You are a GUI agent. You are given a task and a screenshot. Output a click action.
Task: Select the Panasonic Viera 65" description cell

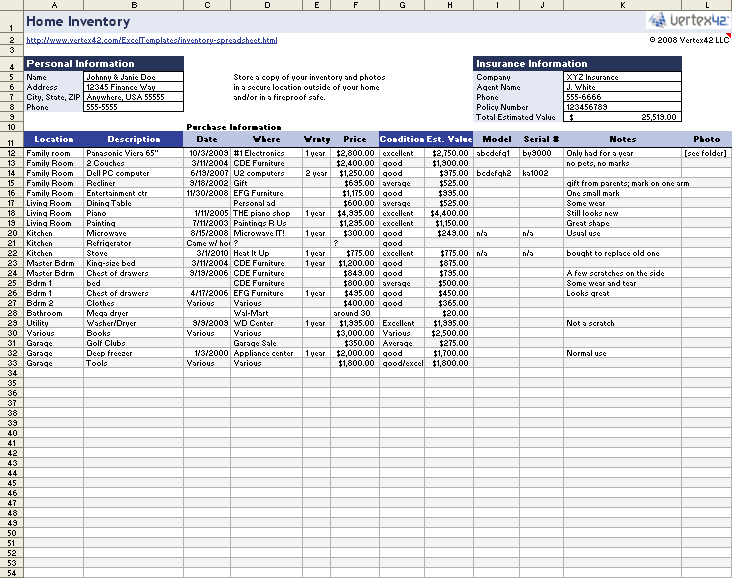click(x=133, y=153)
